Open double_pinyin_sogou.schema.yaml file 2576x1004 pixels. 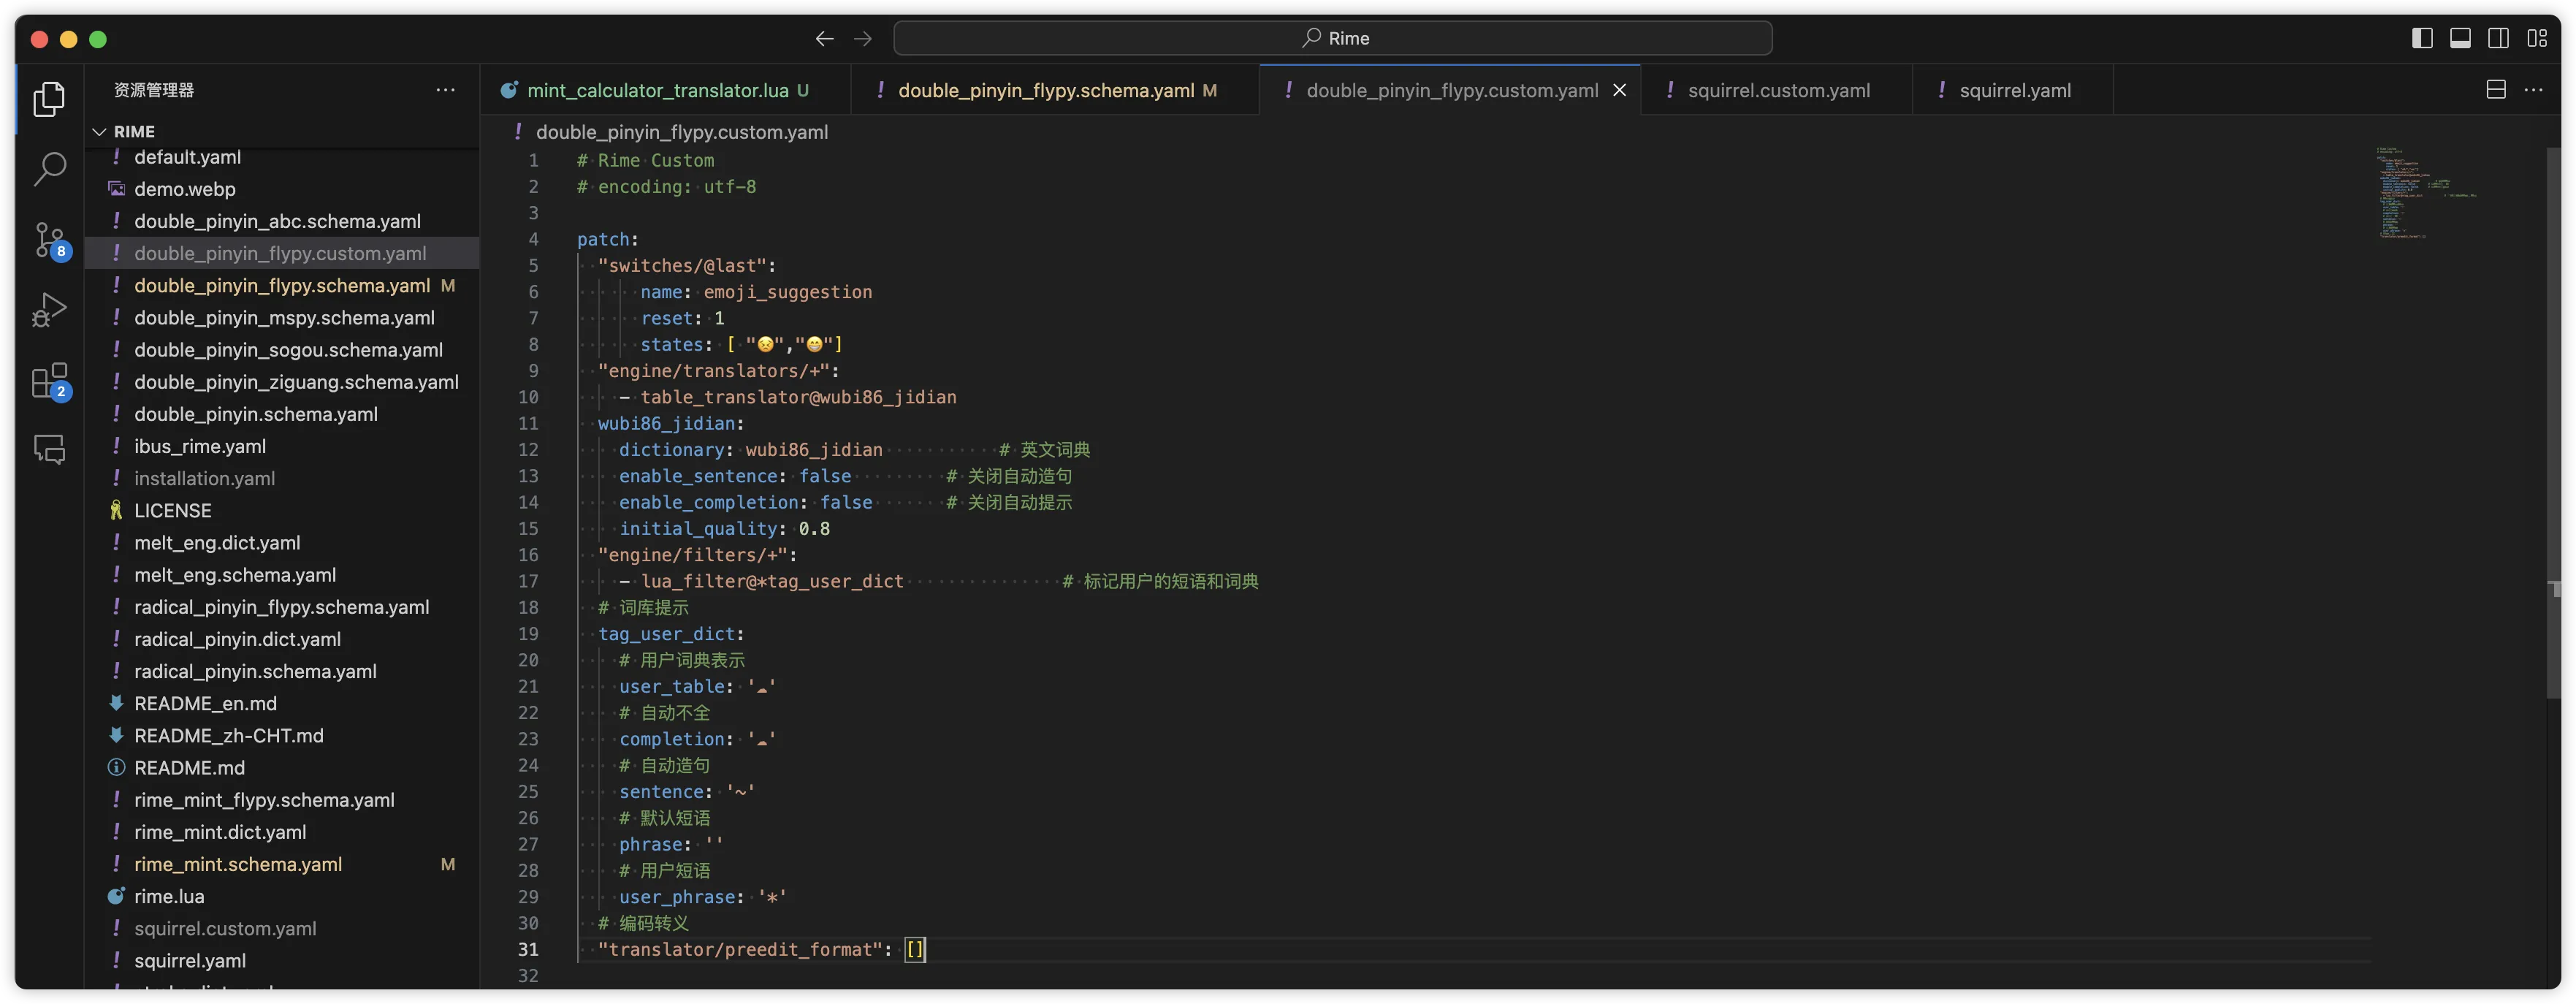tap(288, 349)
